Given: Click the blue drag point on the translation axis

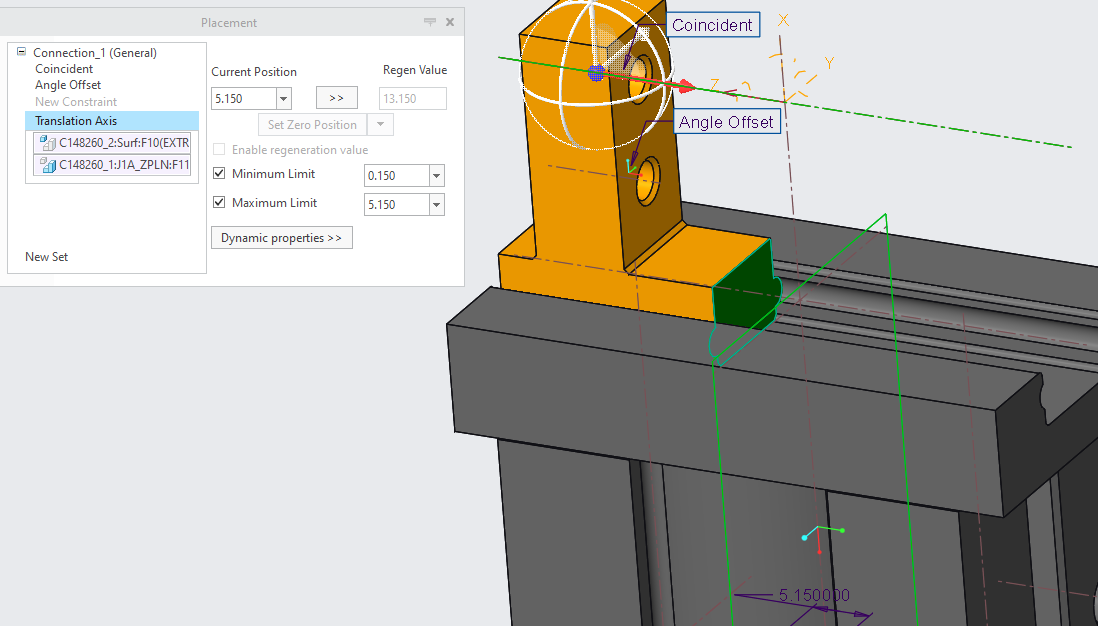Looking at the screenshot, I should (x=597, y=71).
